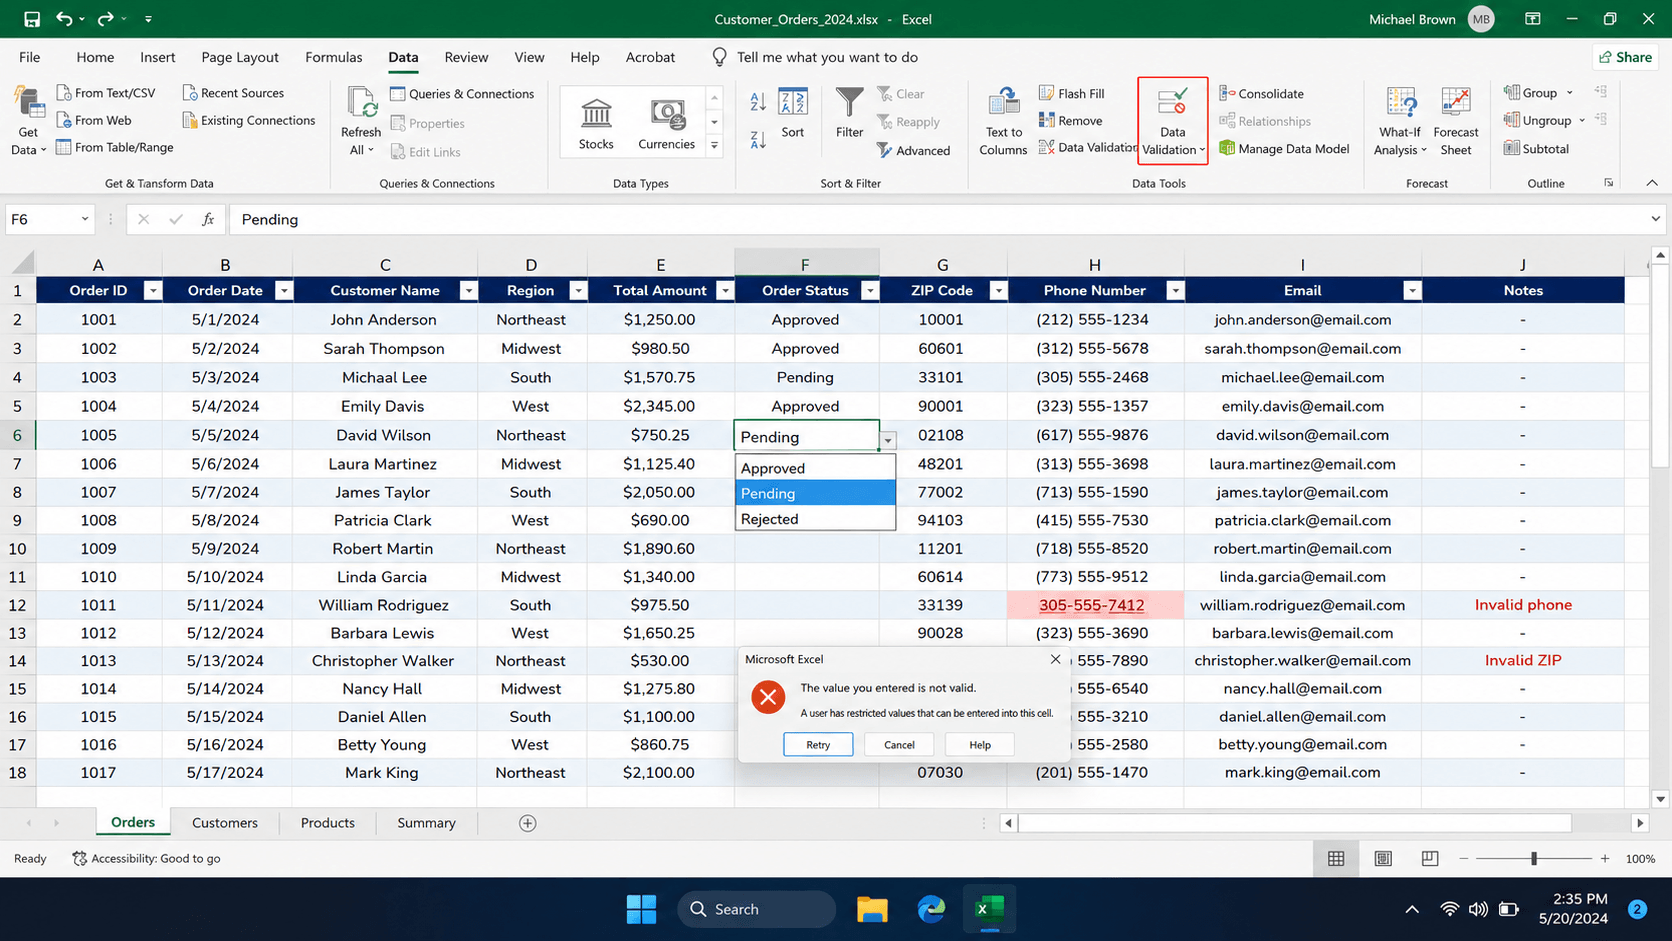Image resolution: width=1672 pixels, height=941 pixels.
Task: Create a Forecast Sheet
Action: 1456,121
